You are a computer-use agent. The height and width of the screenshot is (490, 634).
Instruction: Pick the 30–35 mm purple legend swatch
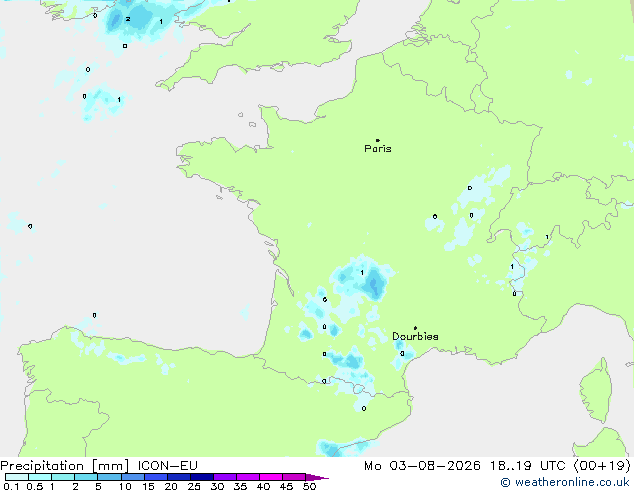225,477
